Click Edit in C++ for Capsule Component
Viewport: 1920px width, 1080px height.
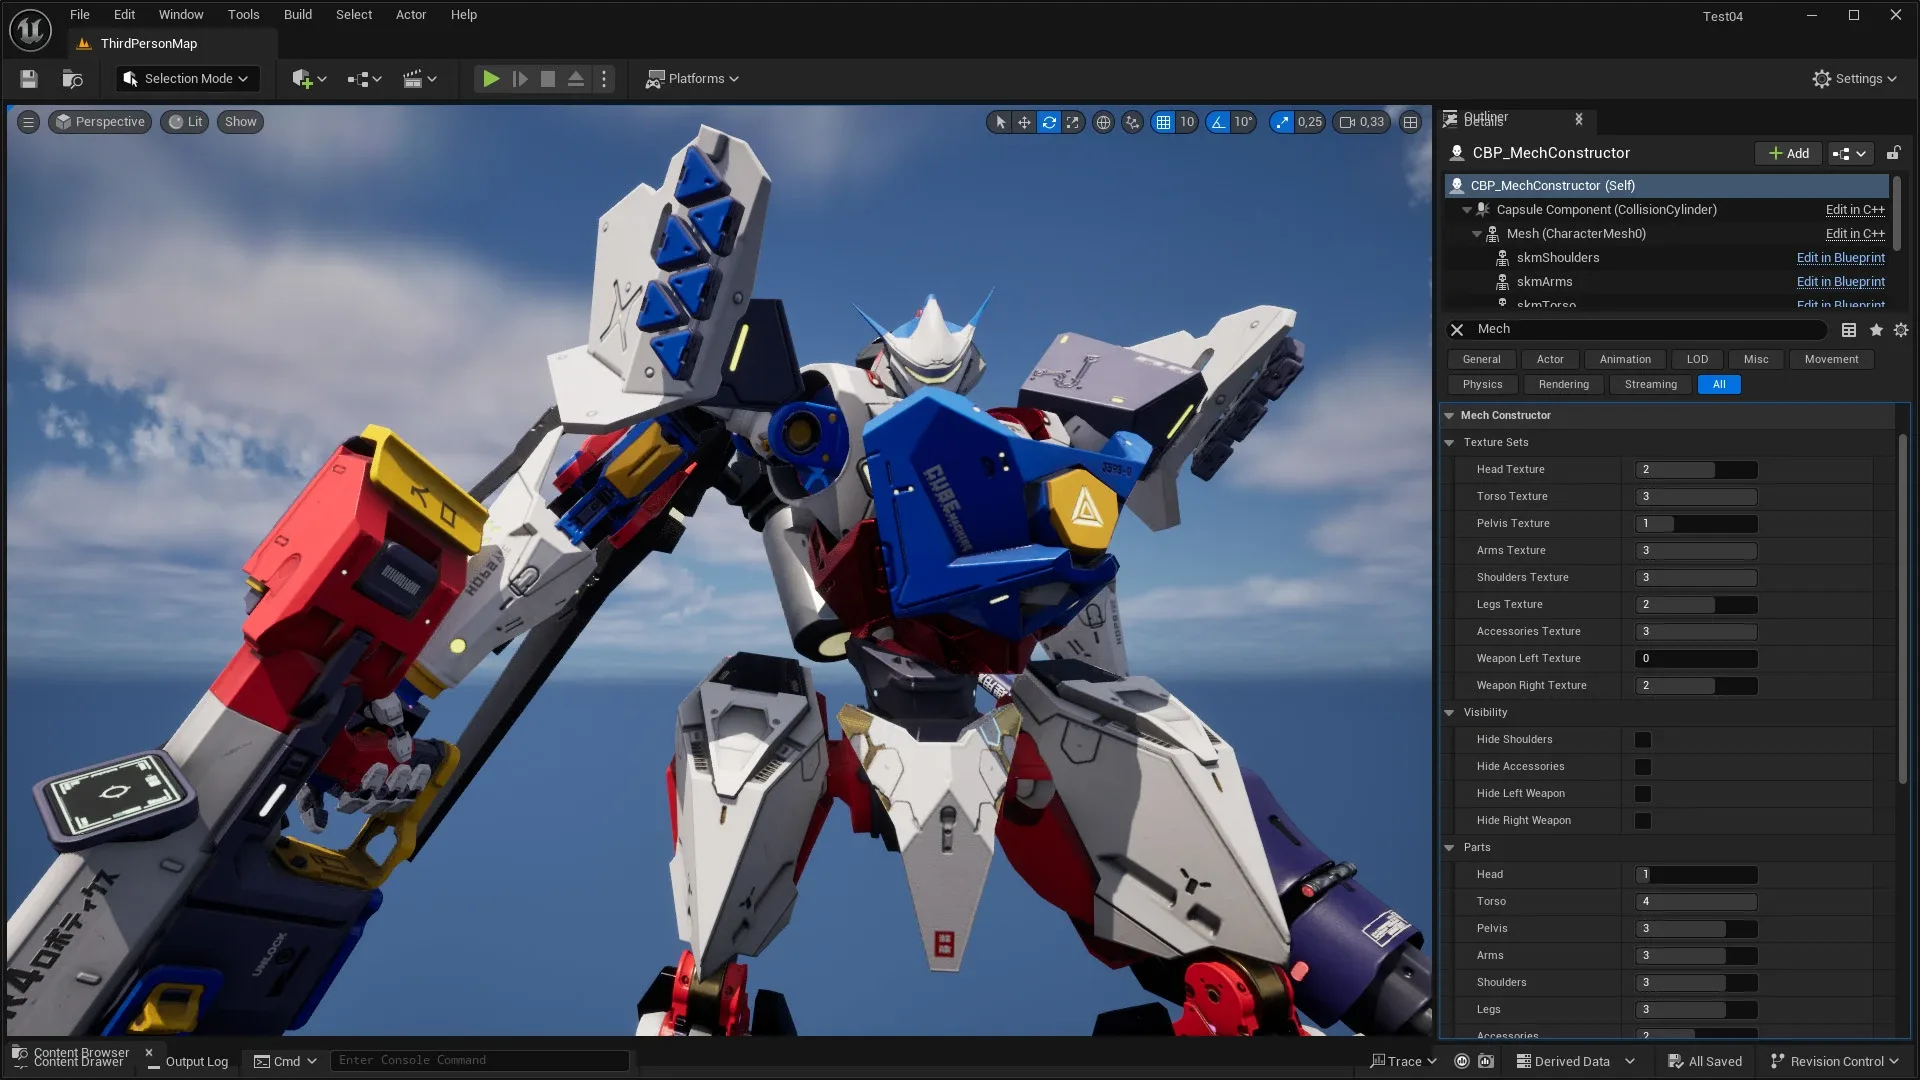1853,210
